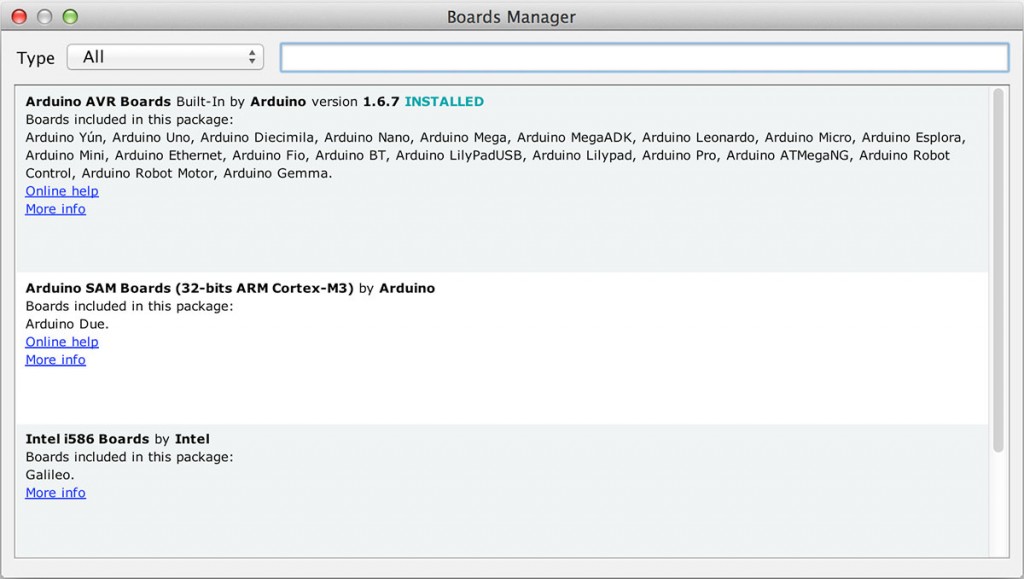1024x579 pixels.
Task: Click the vertical scrollbar of the boards list
Action: click(998, 270)
